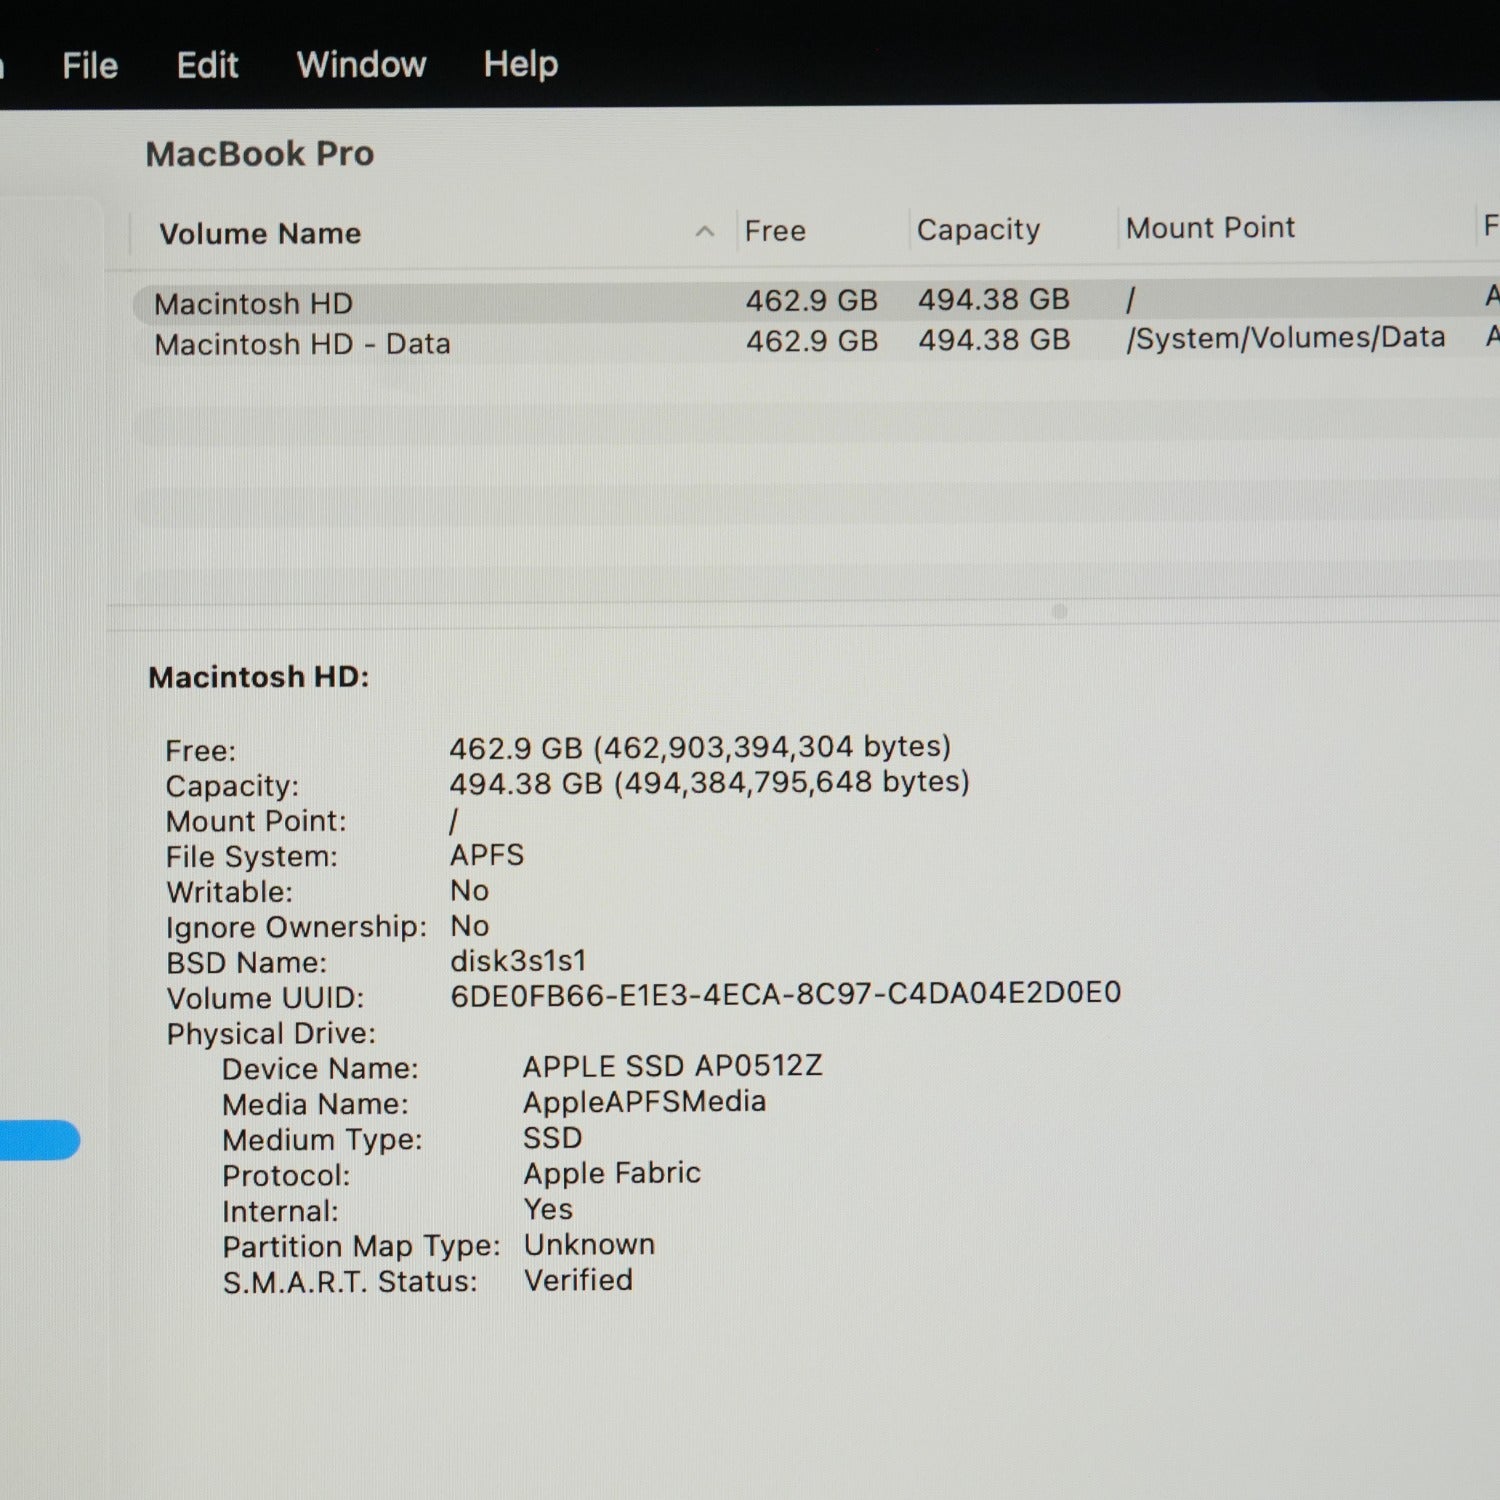Sort by Mount Point column header
The height and width of the screenshot is (1500, 1500).
coord(1210,228)
